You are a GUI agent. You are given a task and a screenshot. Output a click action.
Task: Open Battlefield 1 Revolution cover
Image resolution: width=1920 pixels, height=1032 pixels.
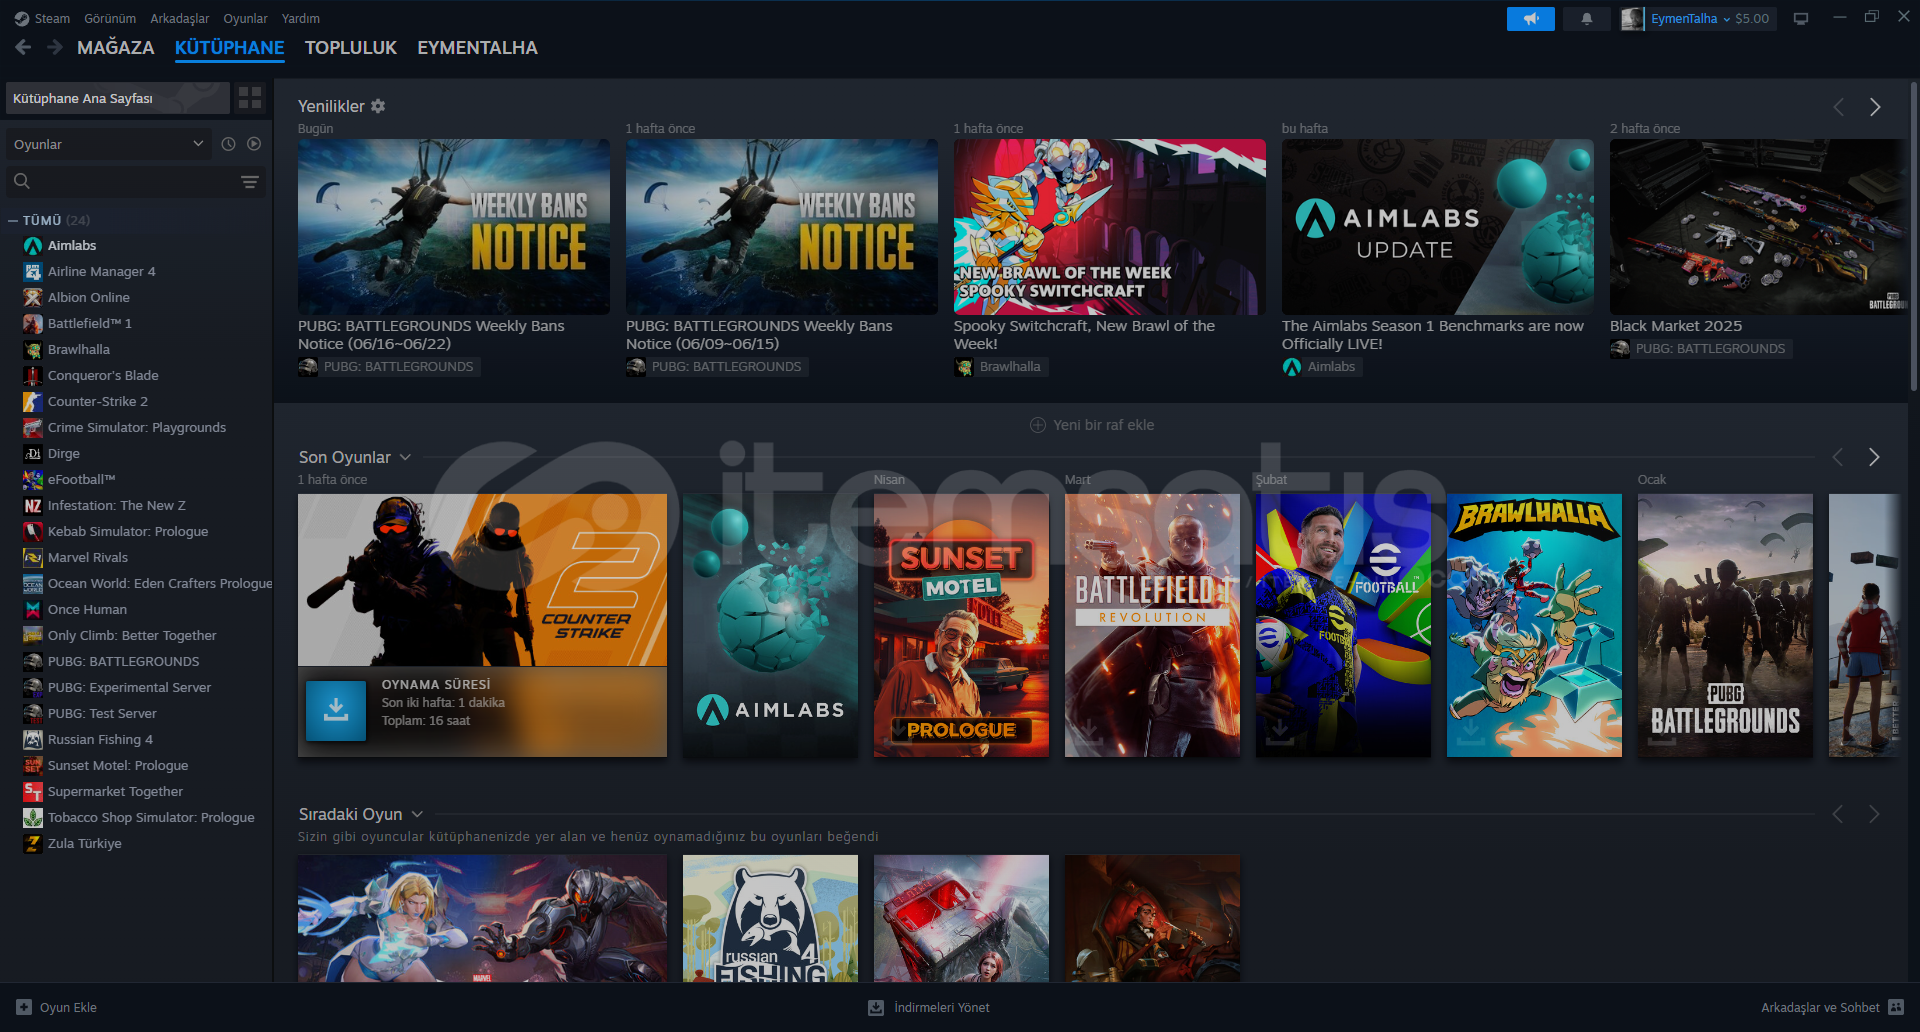pyautogui.click(x=1152, y=625)
